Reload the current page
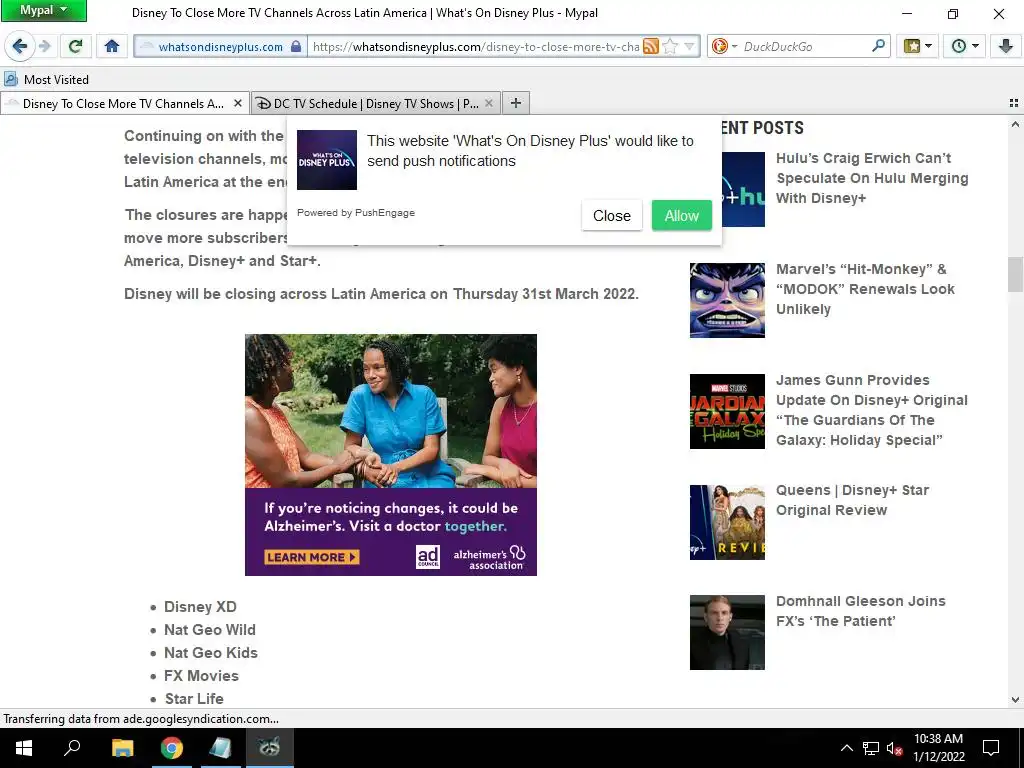 click(75, 46)
